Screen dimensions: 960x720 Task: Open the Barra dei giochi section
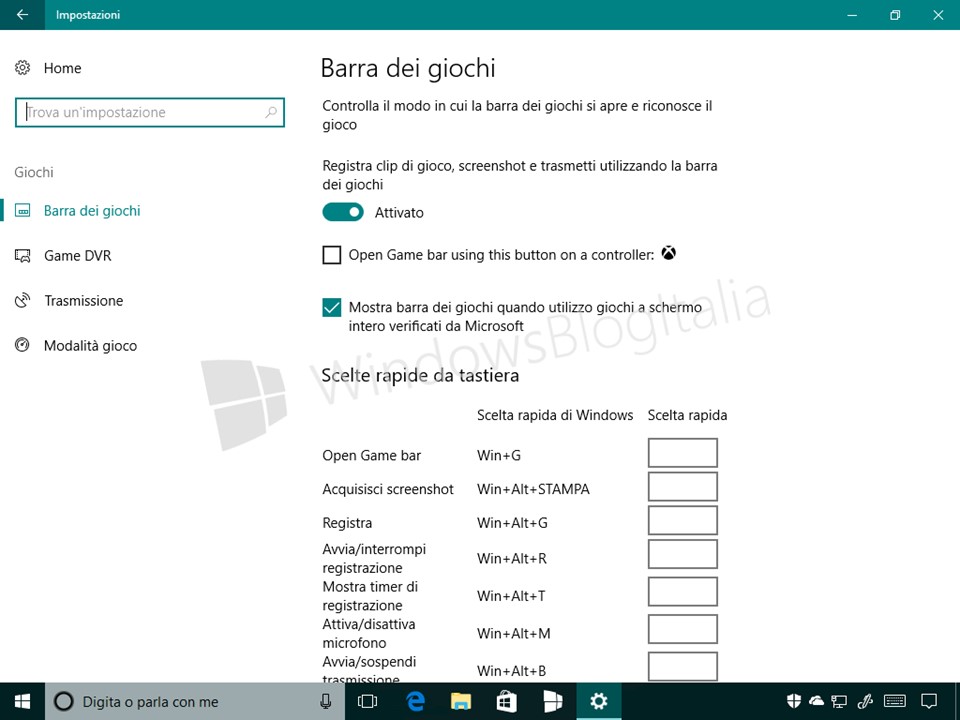point(92,211)
